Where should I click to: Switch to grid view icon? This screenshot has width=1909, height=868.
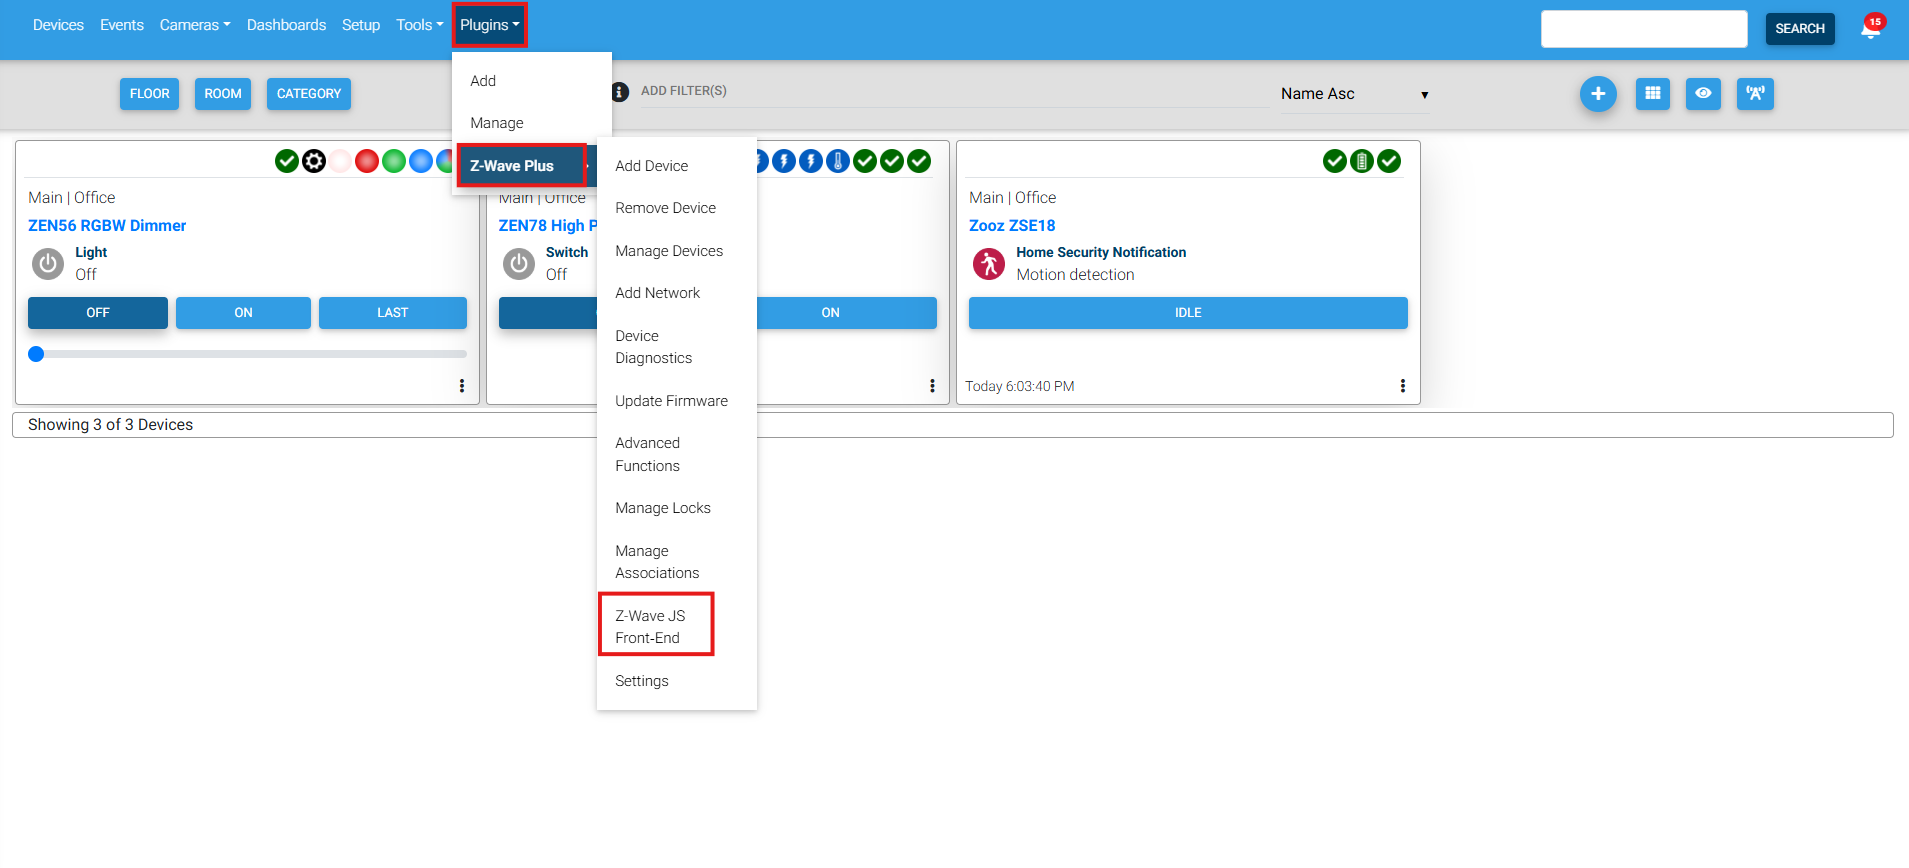[1653, 94]
